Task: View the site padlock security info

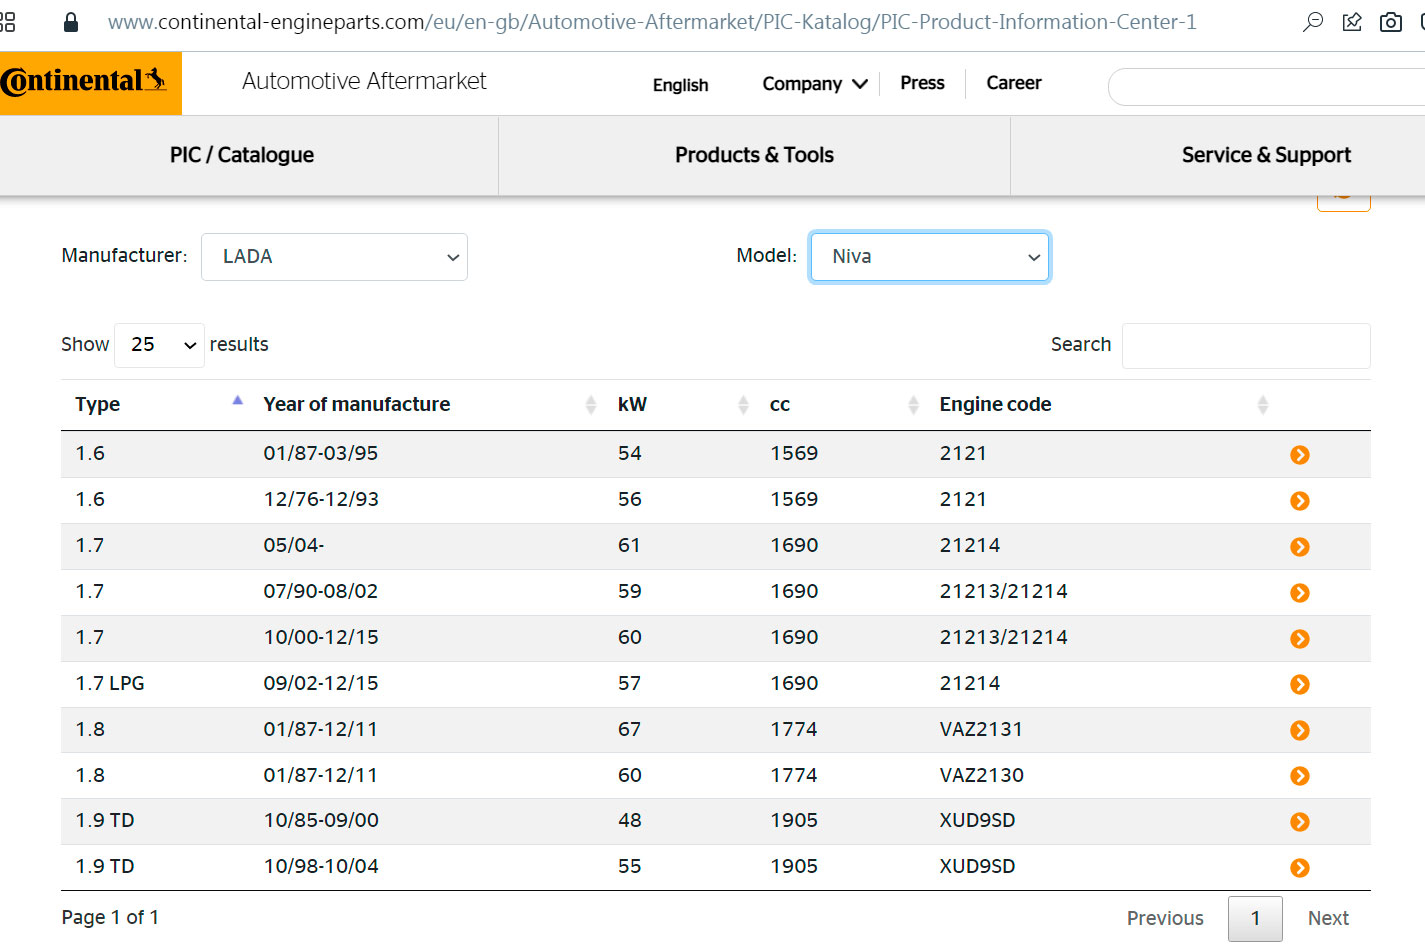Action: (x=71, y=22)
